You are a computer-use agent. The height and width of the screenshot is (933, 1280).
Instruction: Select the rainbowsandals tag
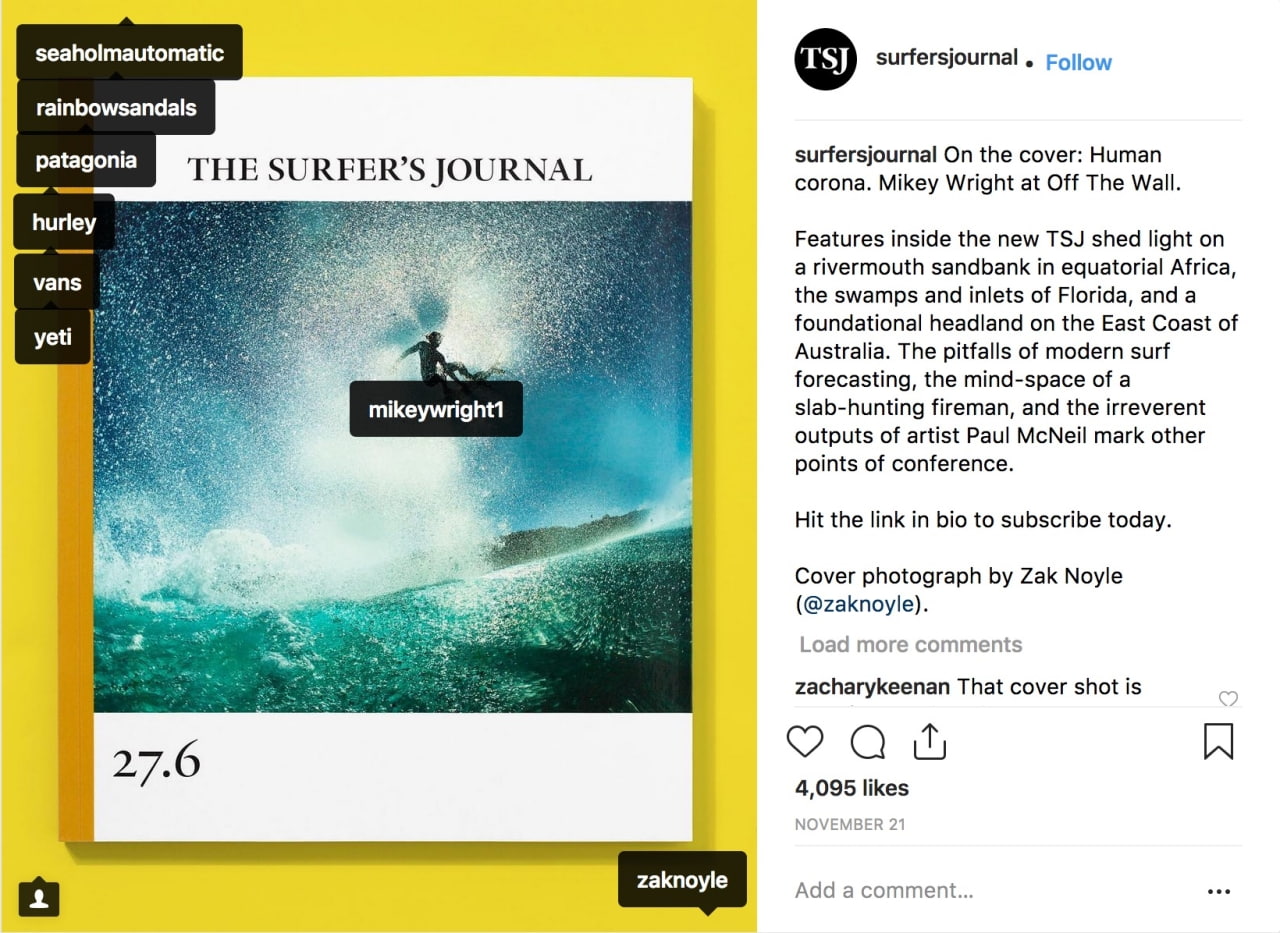click(x=116, y=108)
